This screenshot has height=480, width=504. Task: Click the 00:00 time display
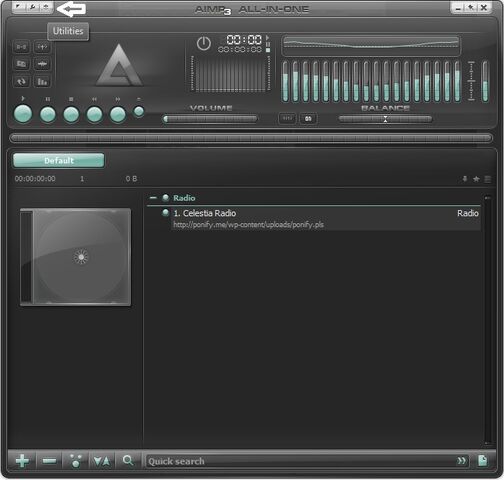point(244,40)
